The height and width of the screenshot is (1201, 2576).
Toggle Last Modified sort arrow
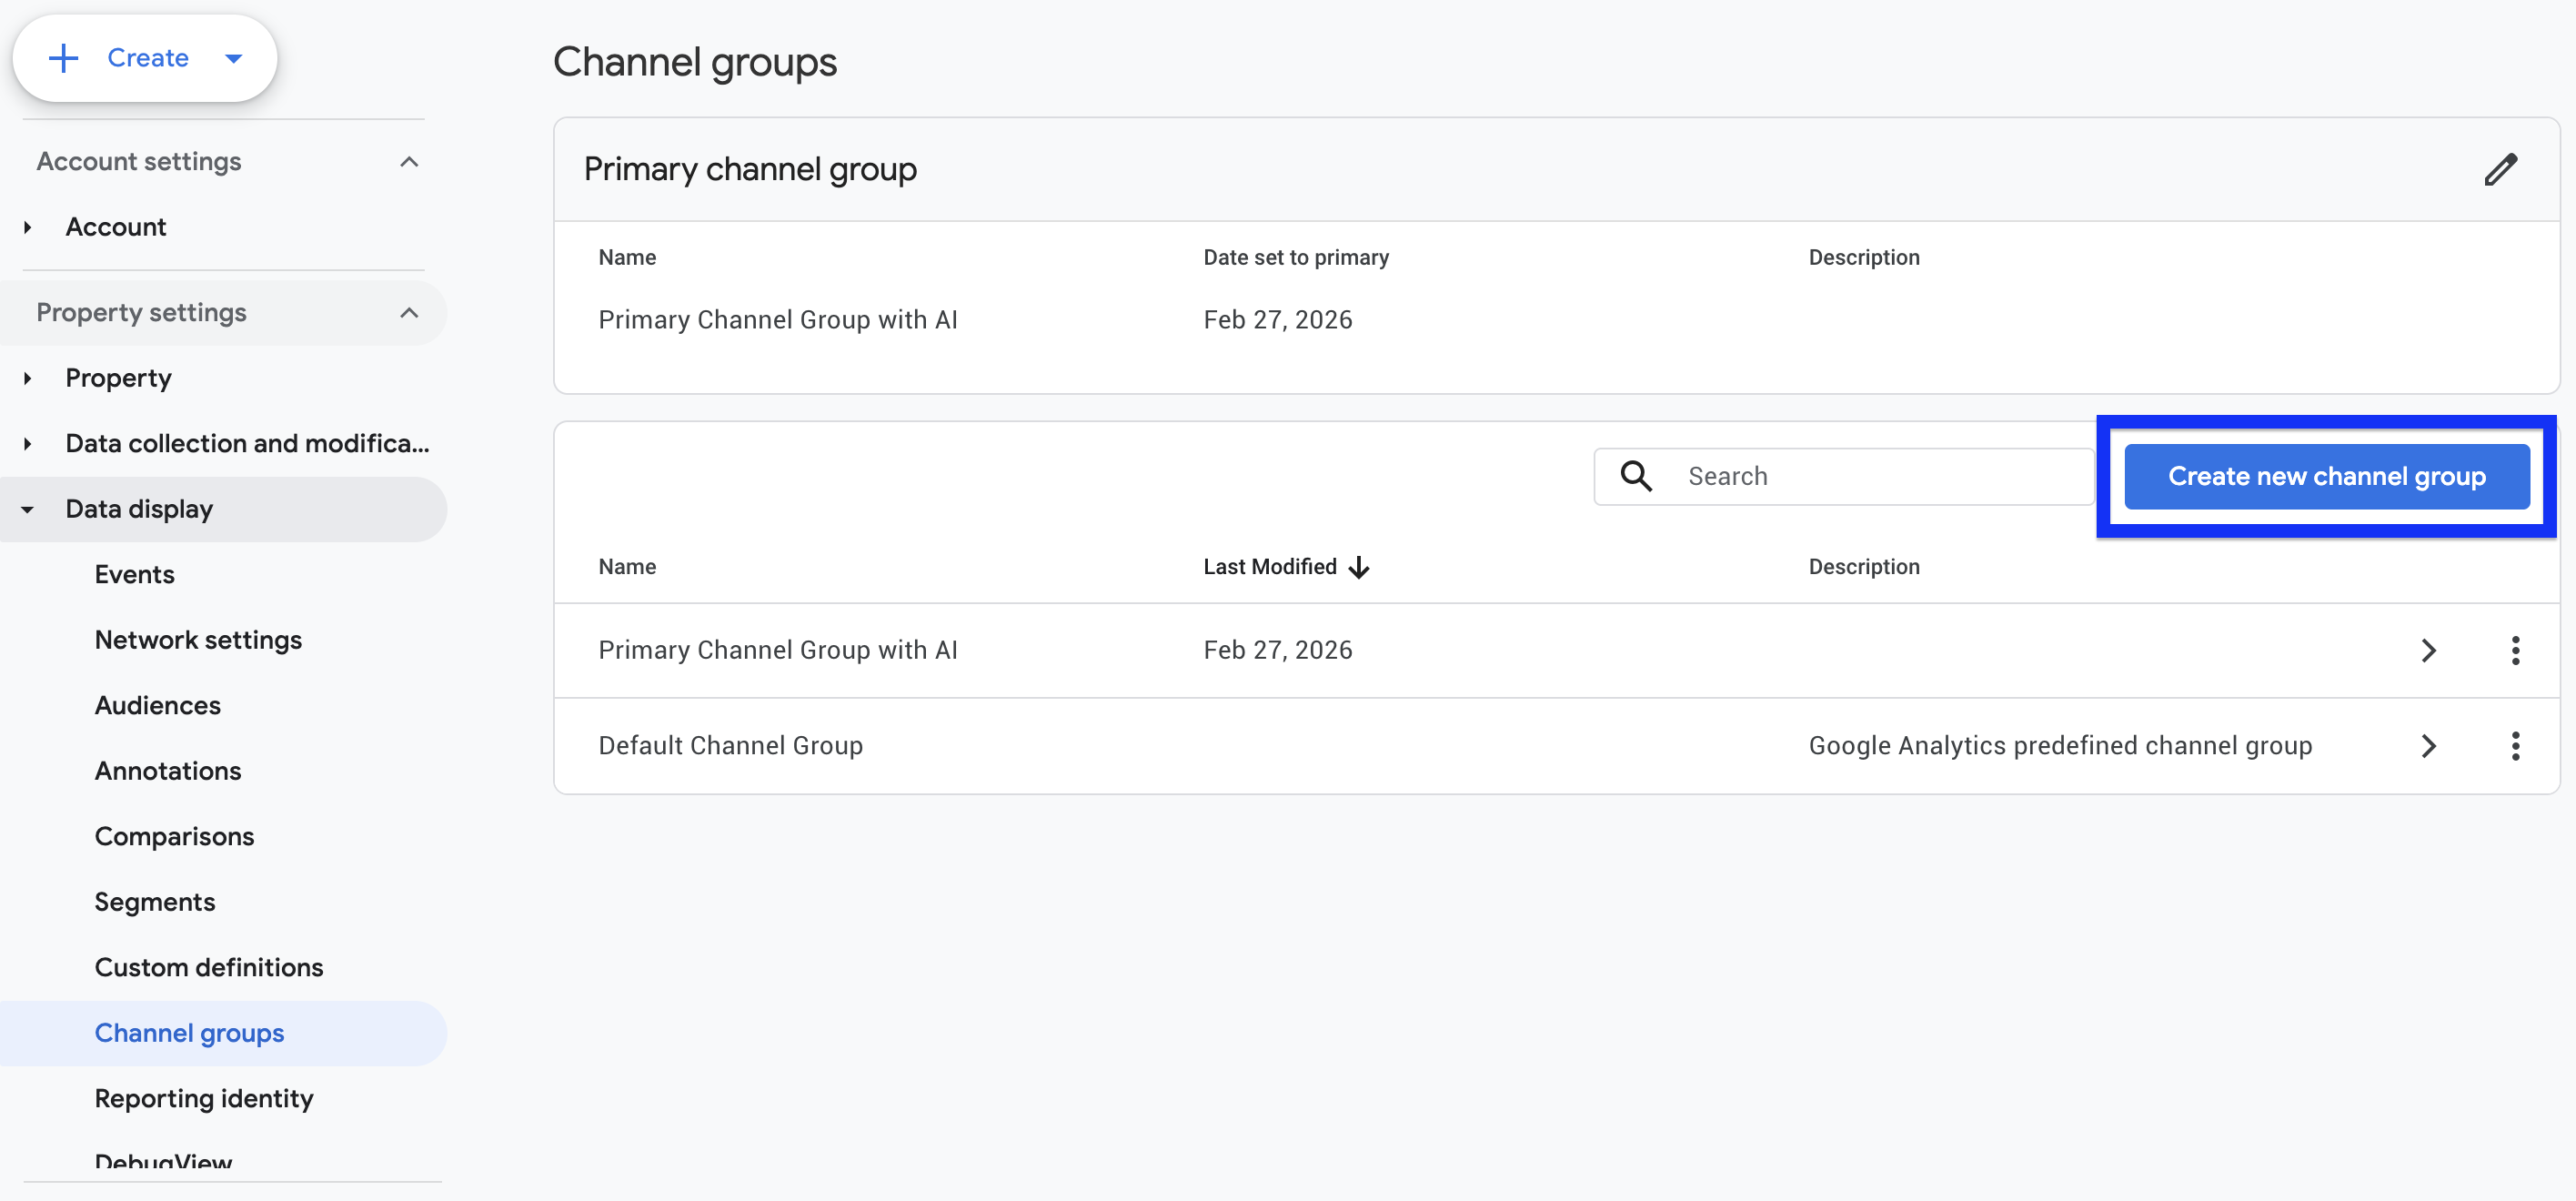[1359, 567]
